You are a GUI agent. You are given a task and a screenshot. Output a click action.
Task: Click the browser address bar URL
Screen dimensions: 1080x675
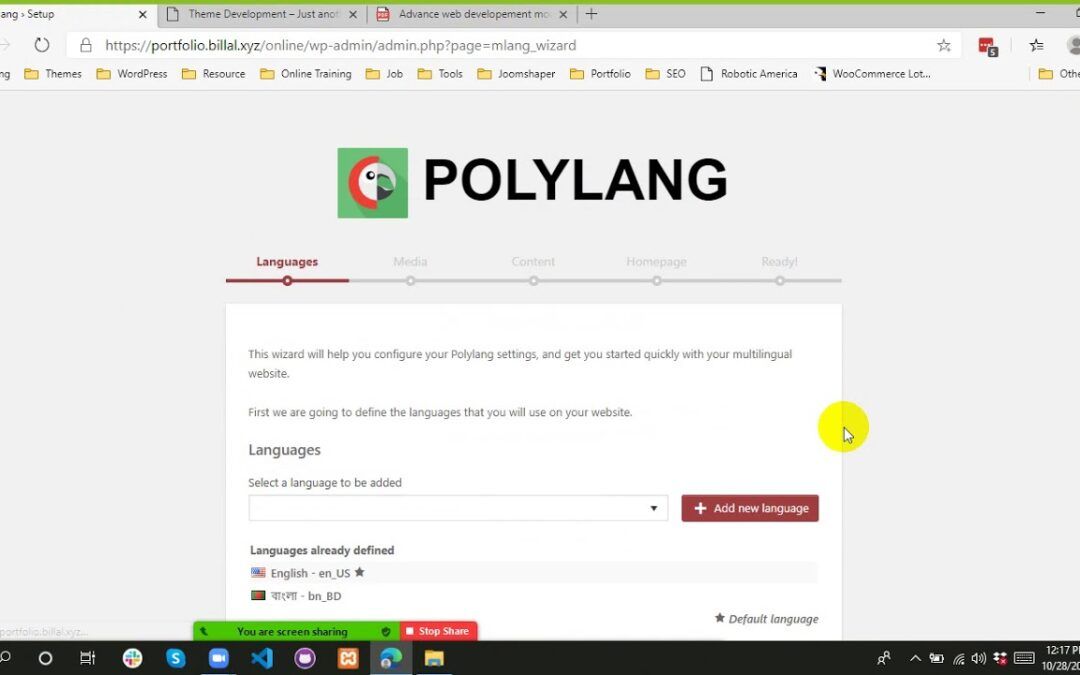[x=340, y=45]
